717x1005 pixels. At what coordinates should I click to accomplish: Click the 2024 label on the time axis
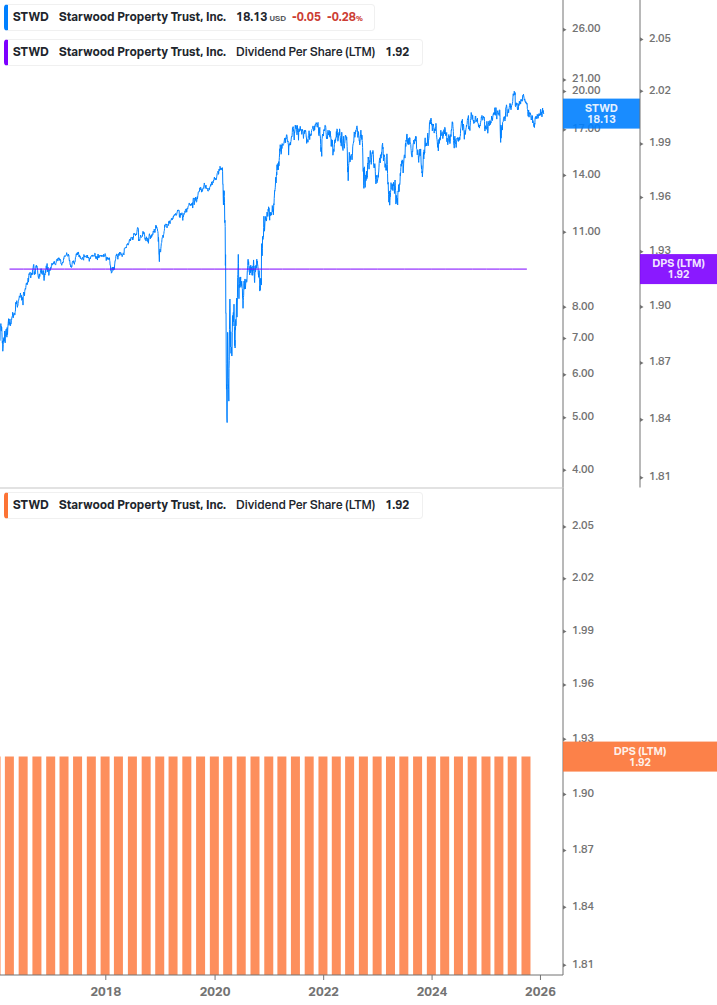[432, 991]
